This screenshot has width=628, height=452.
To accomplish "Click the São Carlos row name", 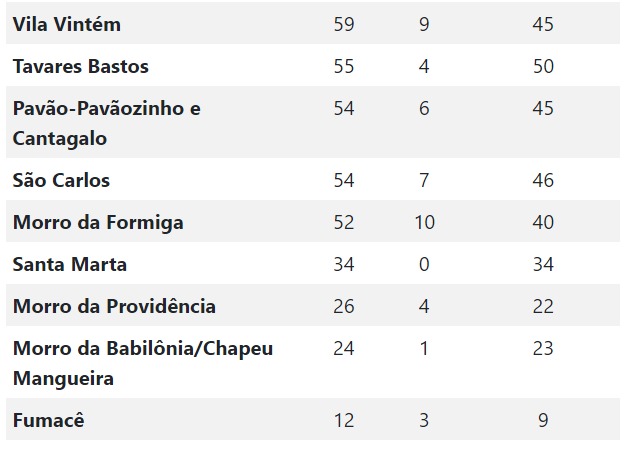I will tap(61, 181).
